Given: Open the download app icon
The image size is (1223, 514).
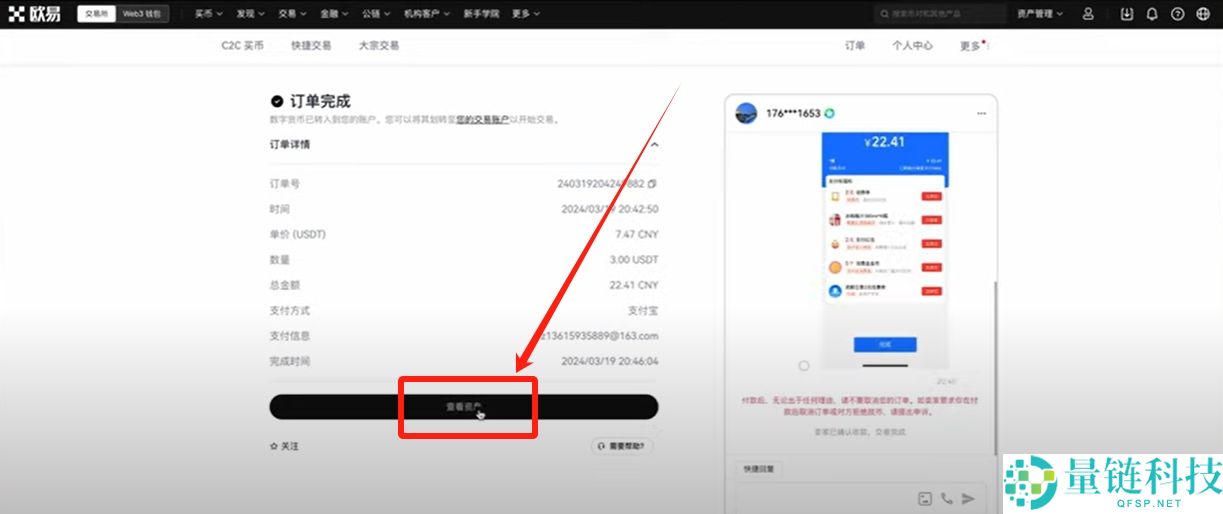Looking at the screenshot, I should pos(1127,14).
